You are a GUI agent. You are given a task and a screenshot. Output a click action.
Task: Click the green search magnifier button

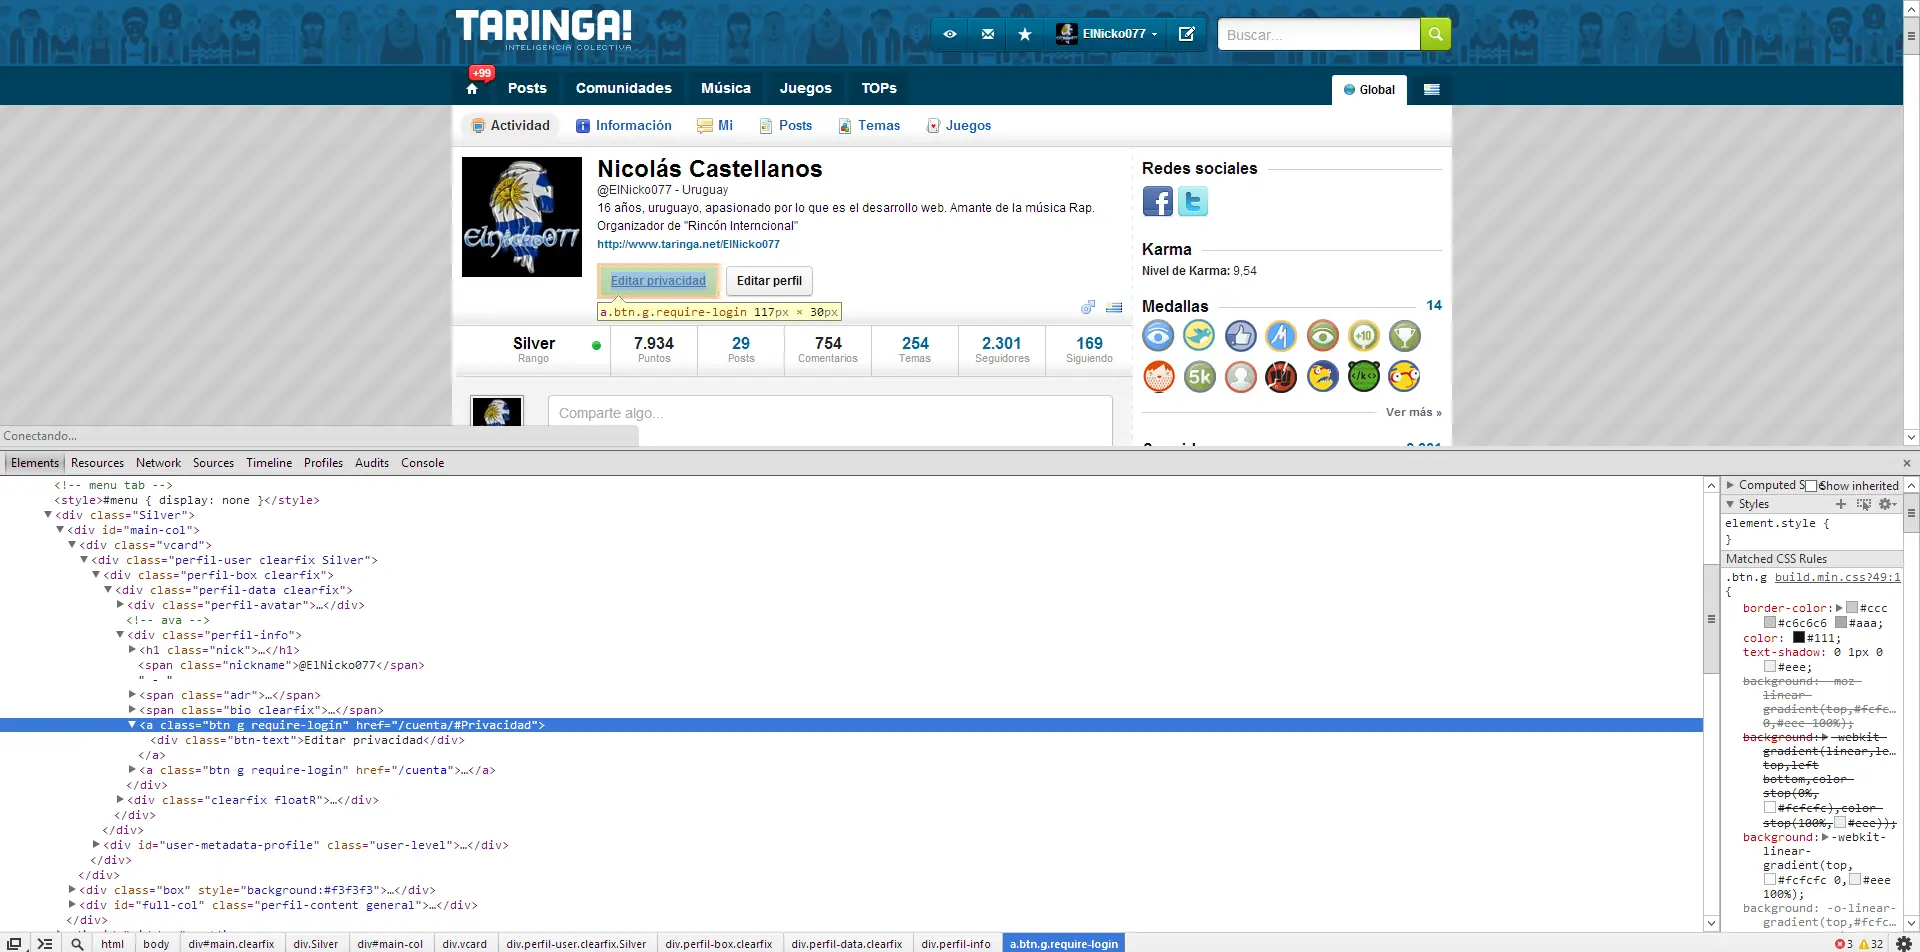tap(1435, 34)
